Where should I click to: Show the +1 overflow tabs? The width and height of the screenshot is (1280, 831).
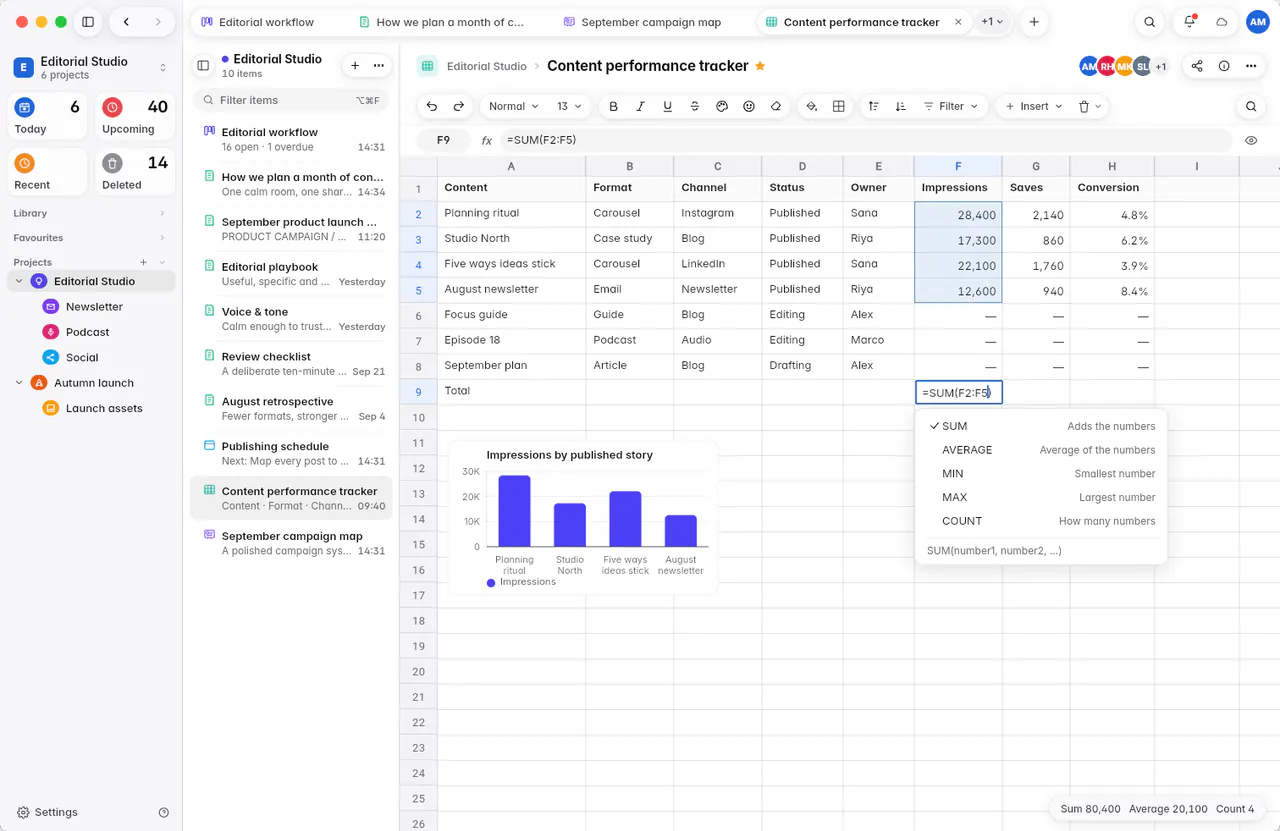[x=992, y=22]
